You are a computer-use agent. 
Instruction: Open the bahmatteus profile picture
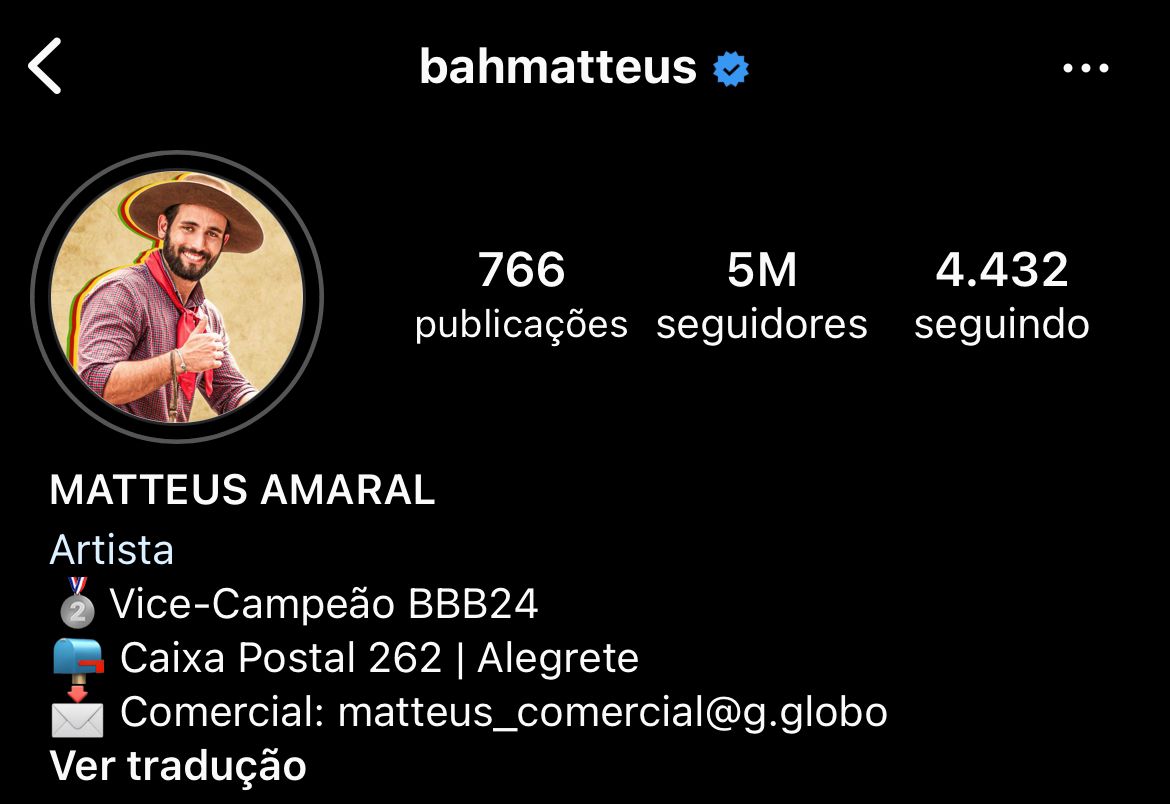coord(177,297)
